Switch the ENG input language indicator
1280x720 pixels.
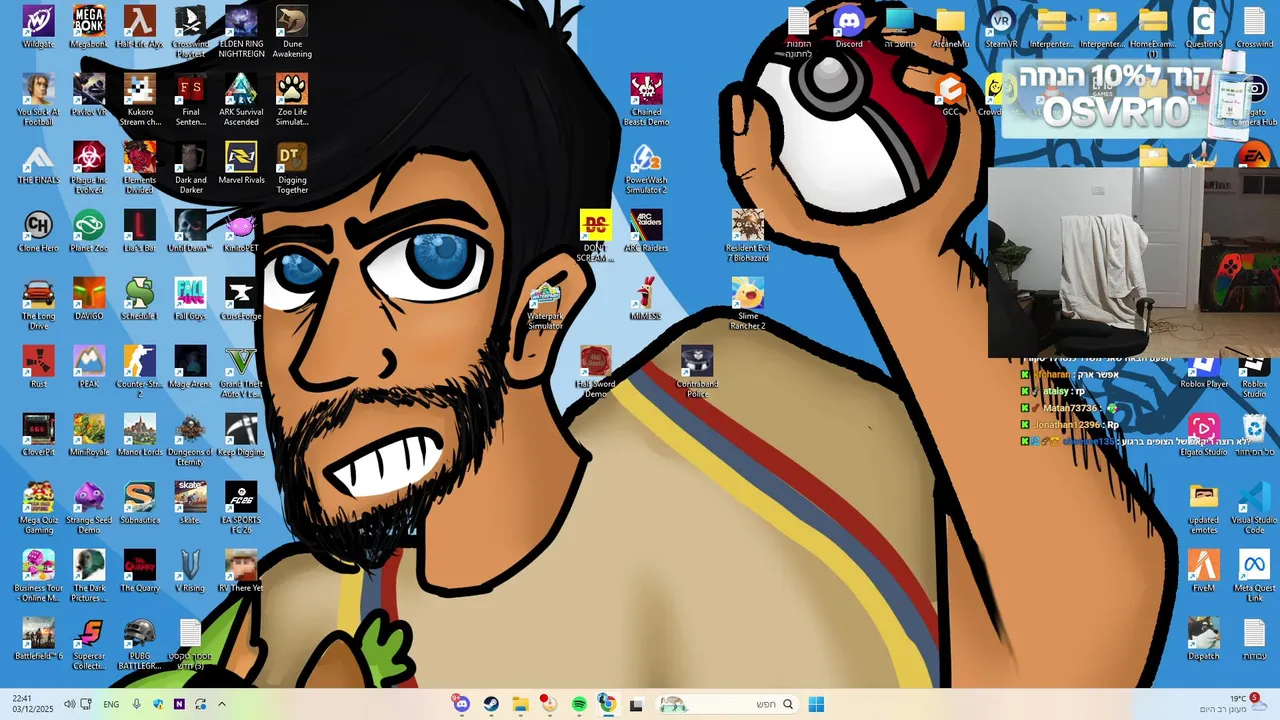point(111,704)
